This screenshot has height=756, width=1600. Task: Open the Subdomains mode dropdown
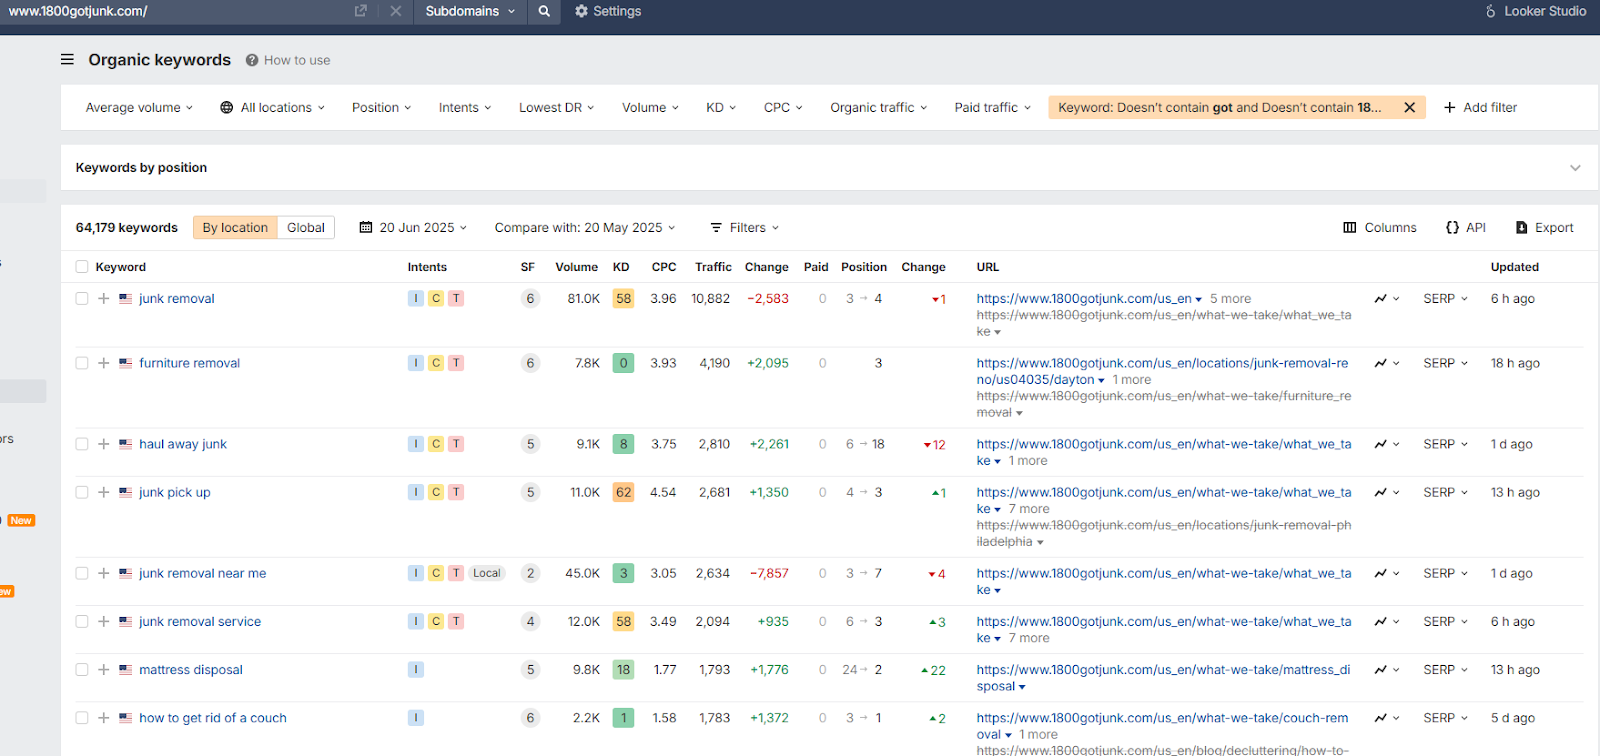[470, 11]
